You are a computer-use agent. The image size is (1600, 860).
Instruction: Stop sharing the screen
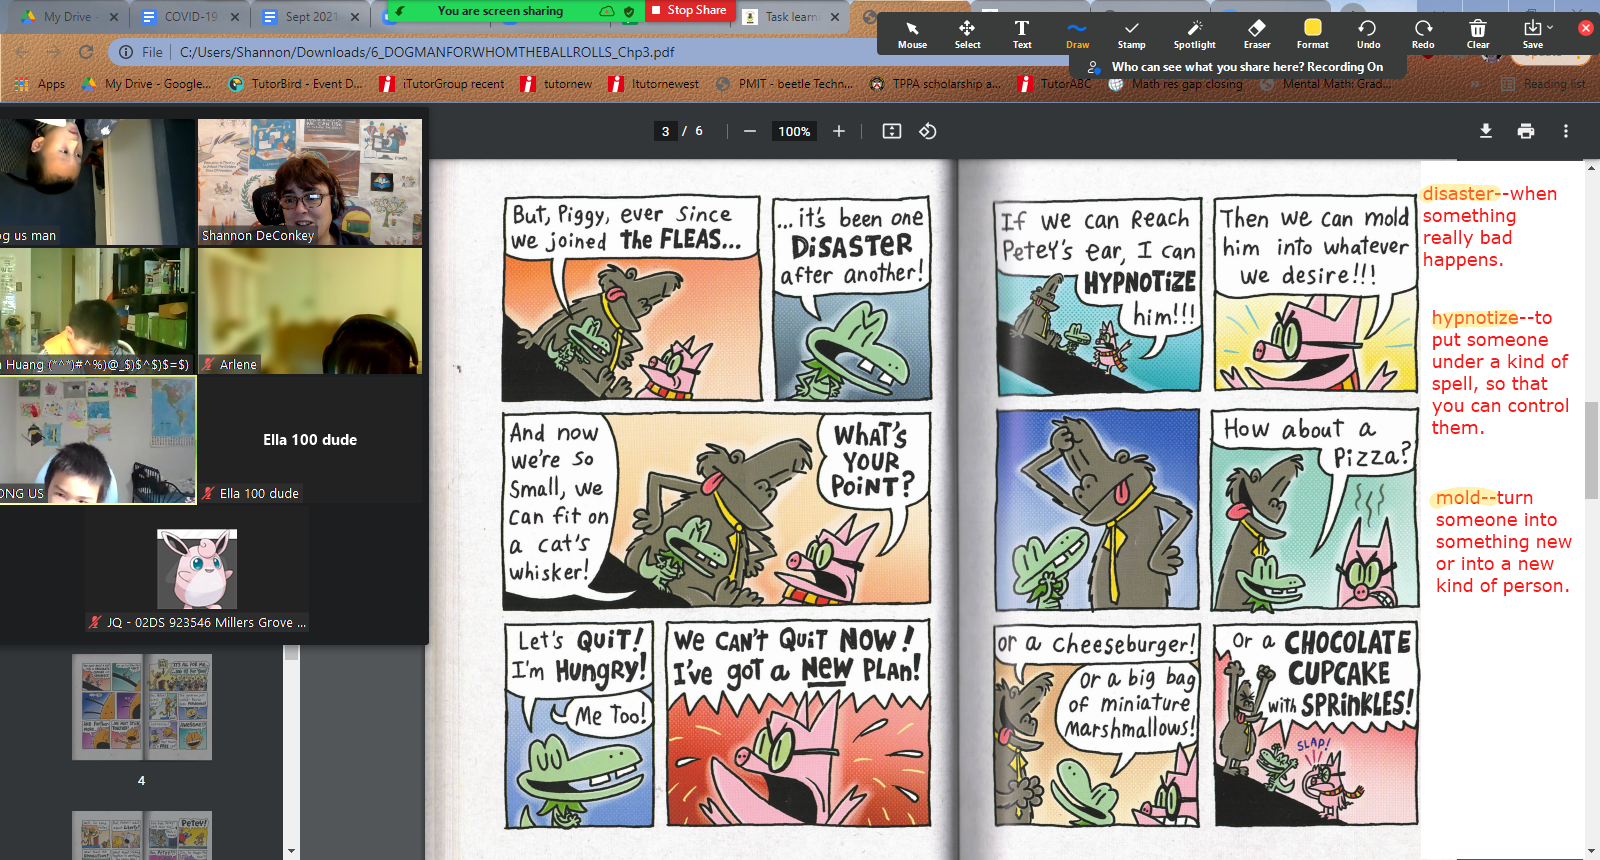click(x=690, y=10)
